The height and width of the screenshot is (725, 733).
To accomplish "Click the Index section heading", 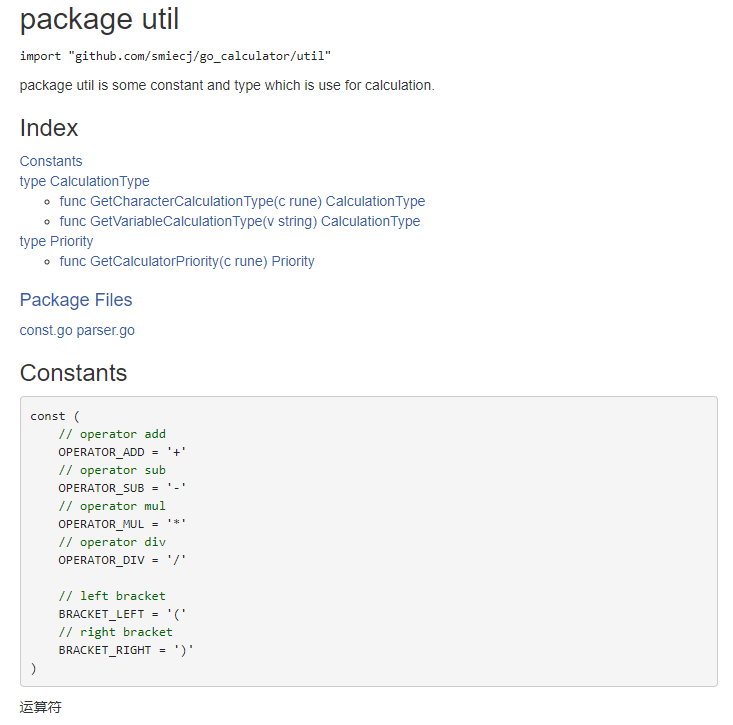I will (x=49, y=128).
